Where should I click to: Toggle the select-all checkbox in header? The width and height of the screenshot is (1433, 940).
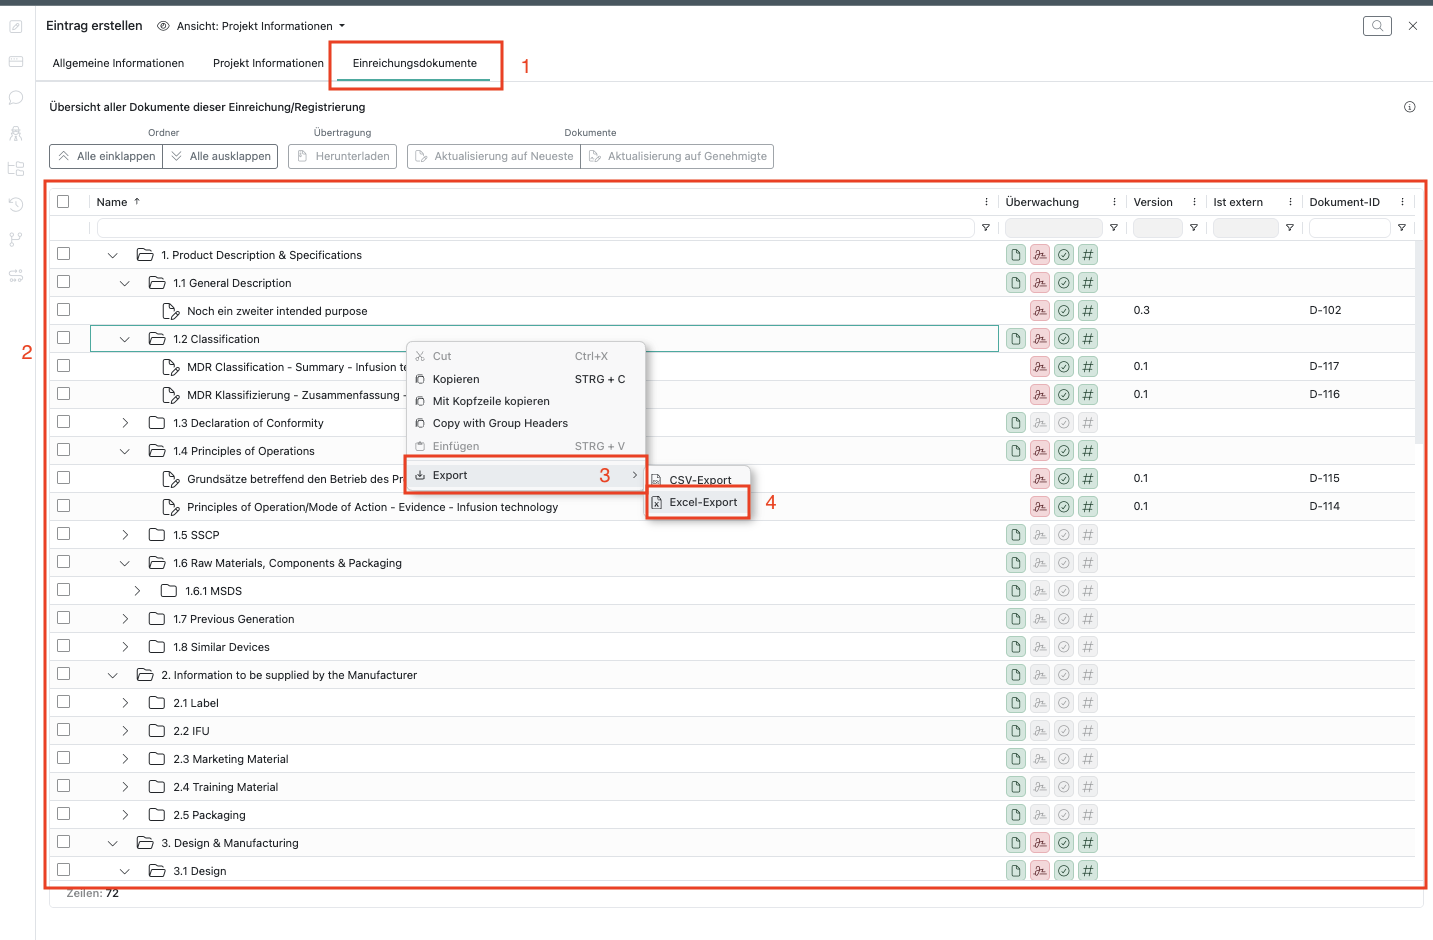point(64,201)
